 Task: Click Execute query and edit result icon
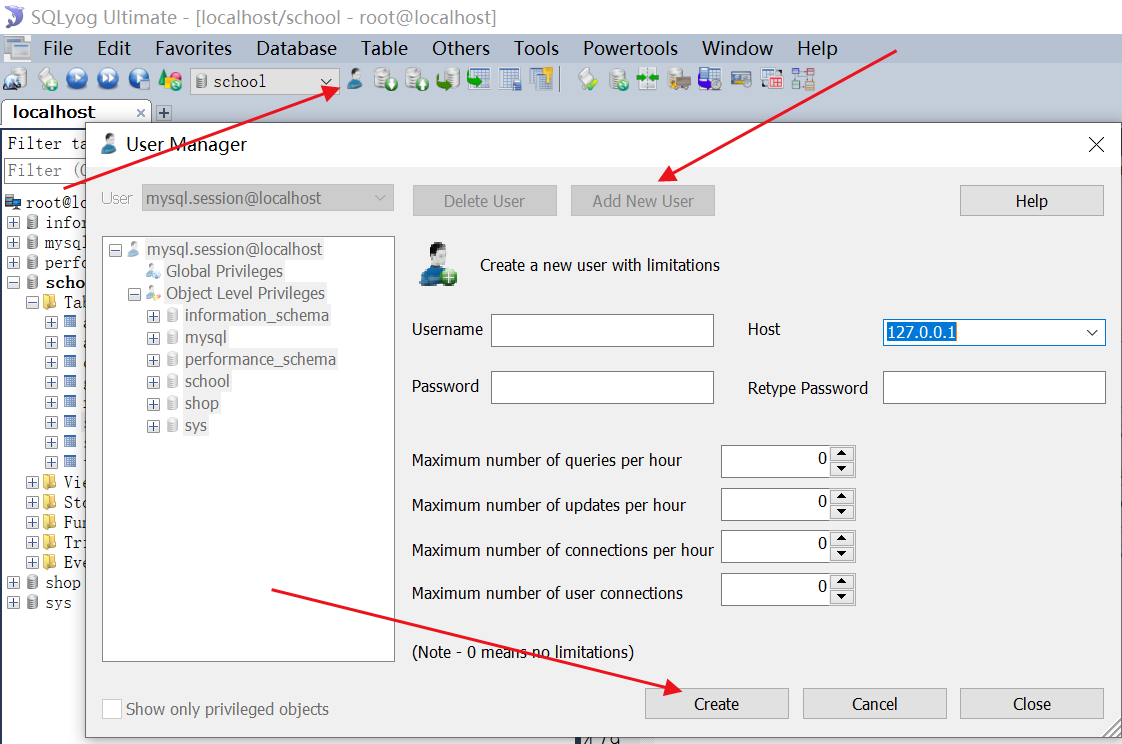coord(139,79)
